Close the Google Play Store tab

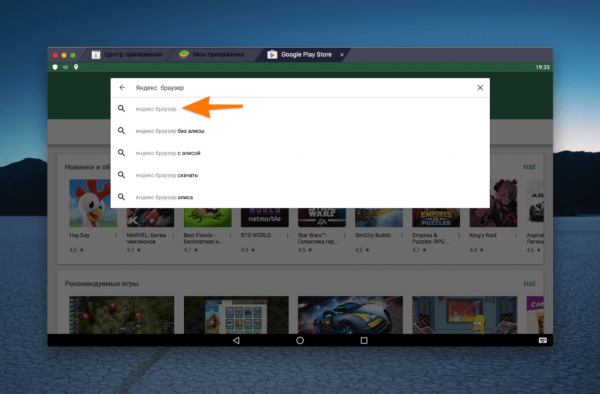pyautogui.click(x=342, y=55)
